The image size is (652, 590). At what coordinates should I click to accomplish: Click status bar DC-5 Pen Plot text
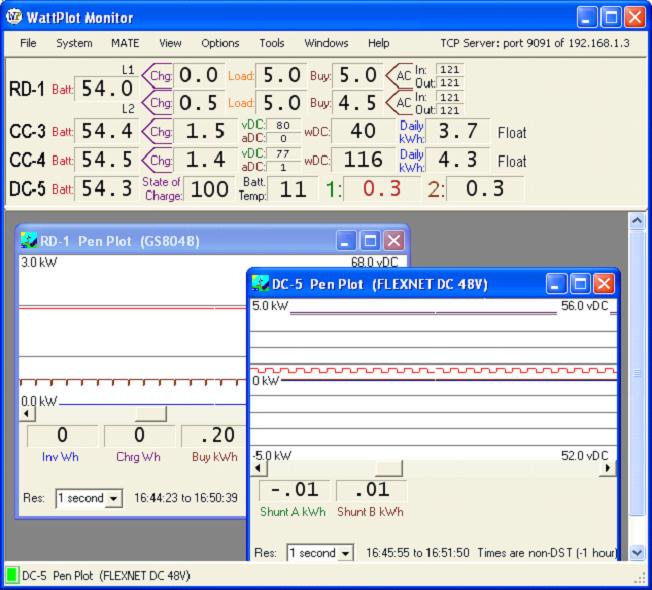point(106,575)
